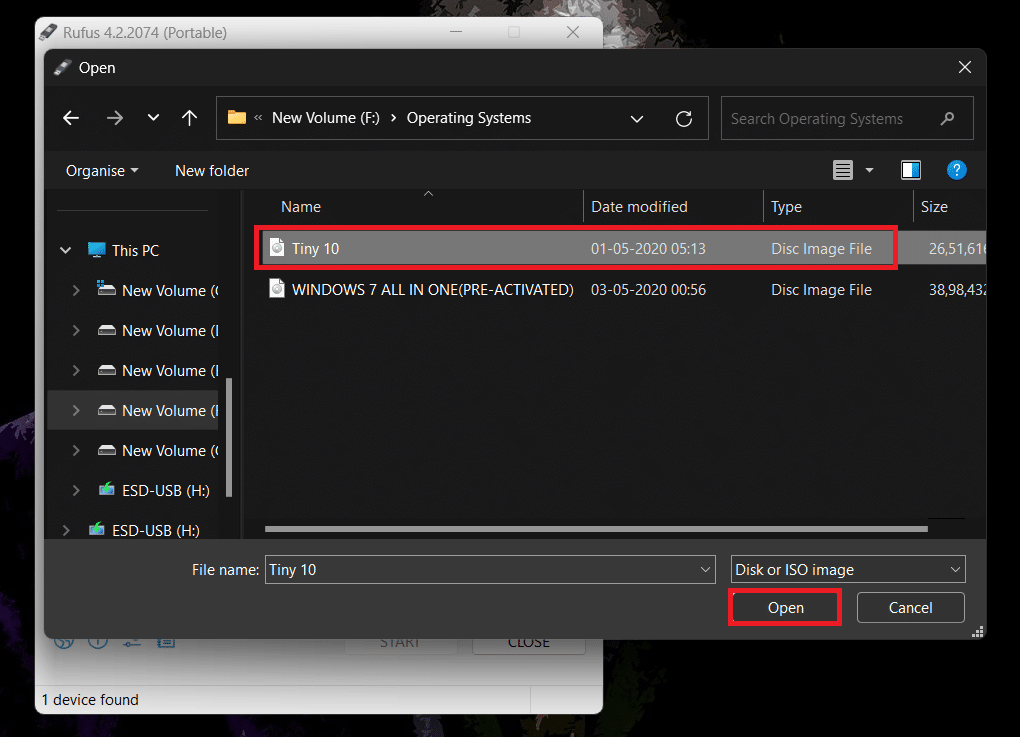The height and width of the screenshot is (737, 1020).
Task: Click CLOSE button in Rufus window
Action: pos(529,643)
